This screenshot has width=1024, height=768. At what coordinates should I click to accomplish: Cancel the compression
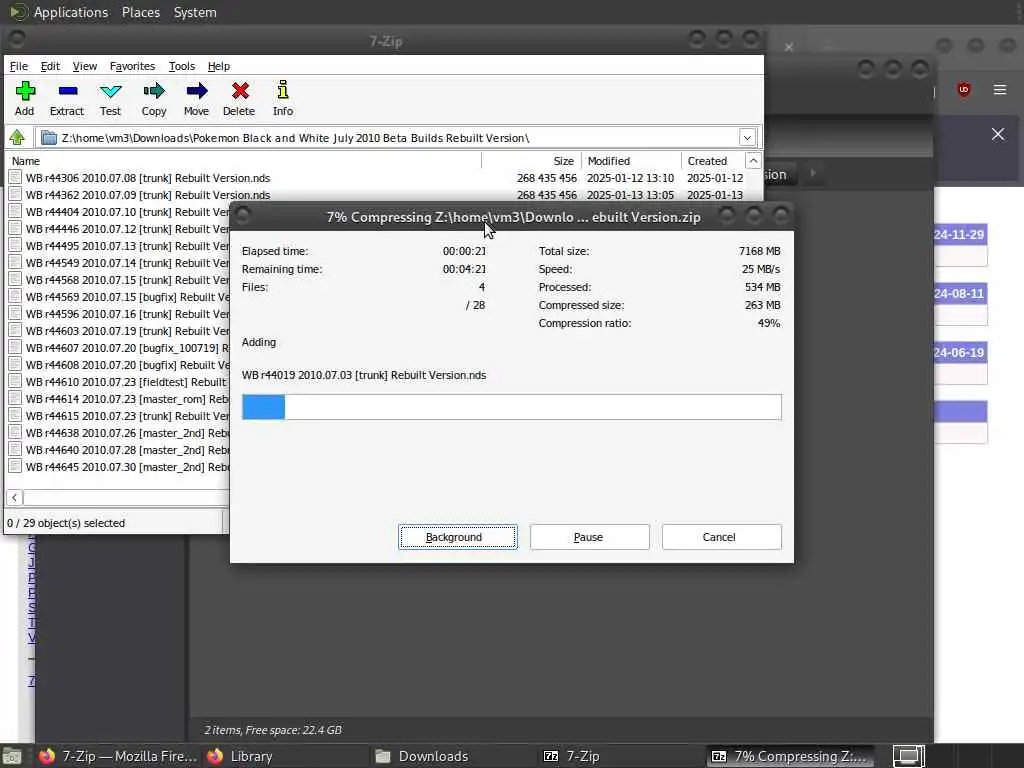pyautogui.click(x=721, y=537)
